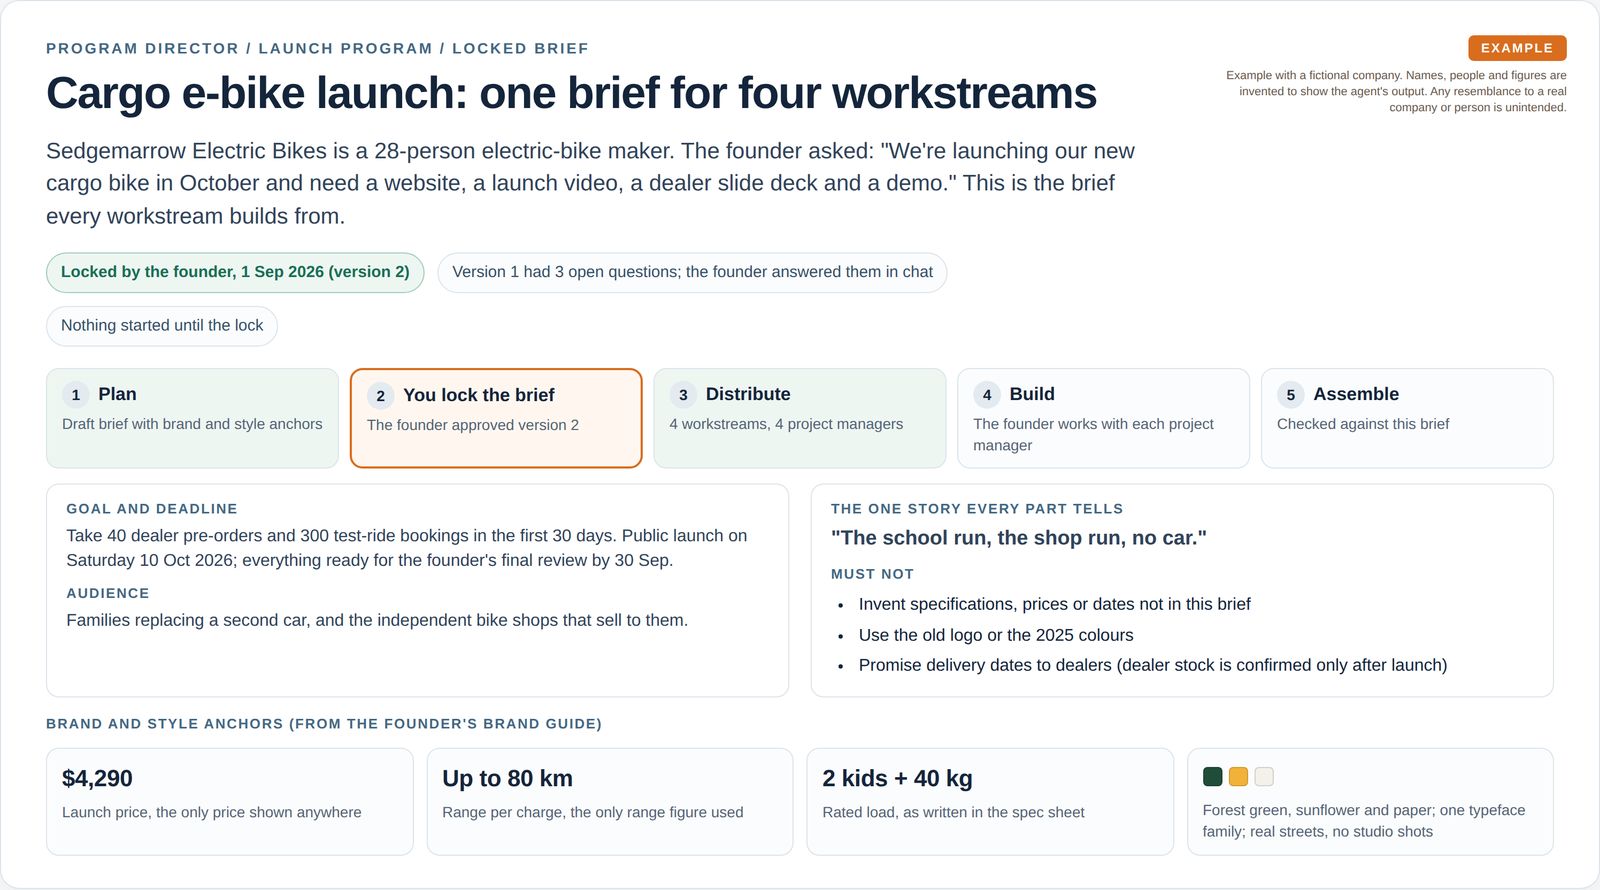The image size is (1600, 890).
Task: Click 'Launch price, the only price shown anywhere'
Action: point(212,812)
